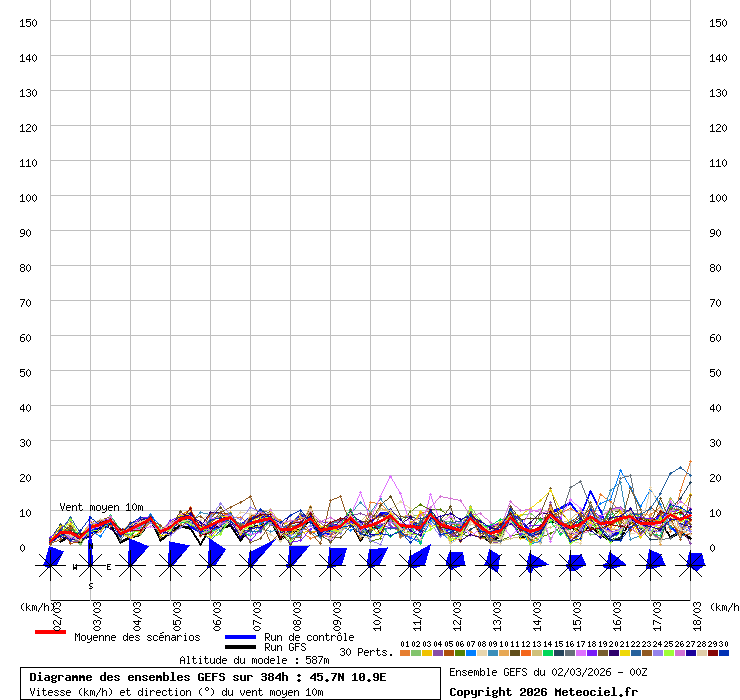
Task: Click the wind direction rose for 18/03
Action: 691,565
